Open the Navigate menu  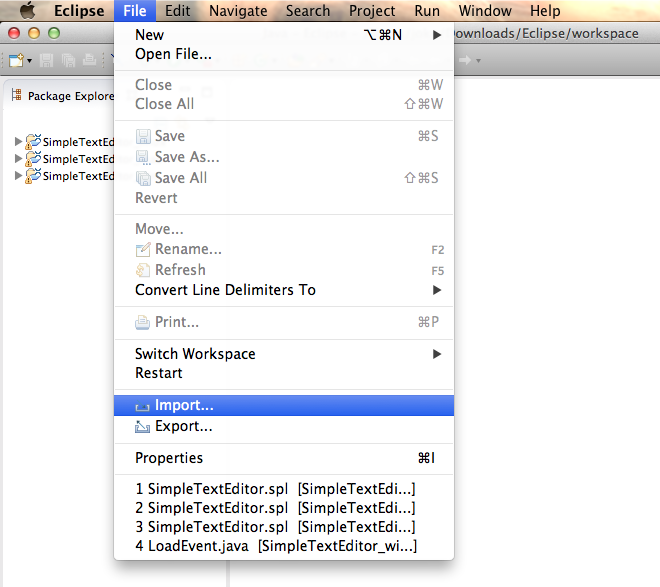238,11
